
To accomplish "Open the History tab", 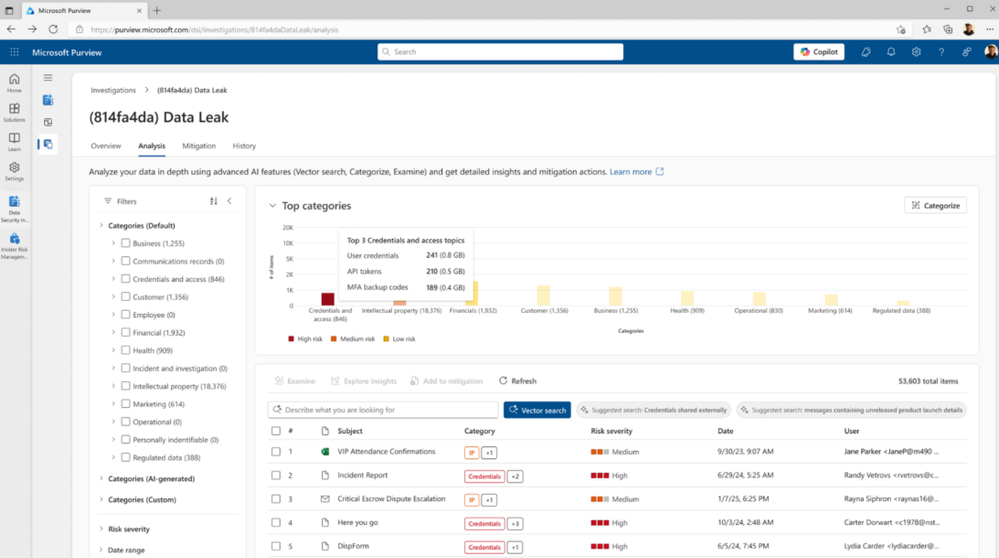I will pyautogui.click(x=244, y=146).
